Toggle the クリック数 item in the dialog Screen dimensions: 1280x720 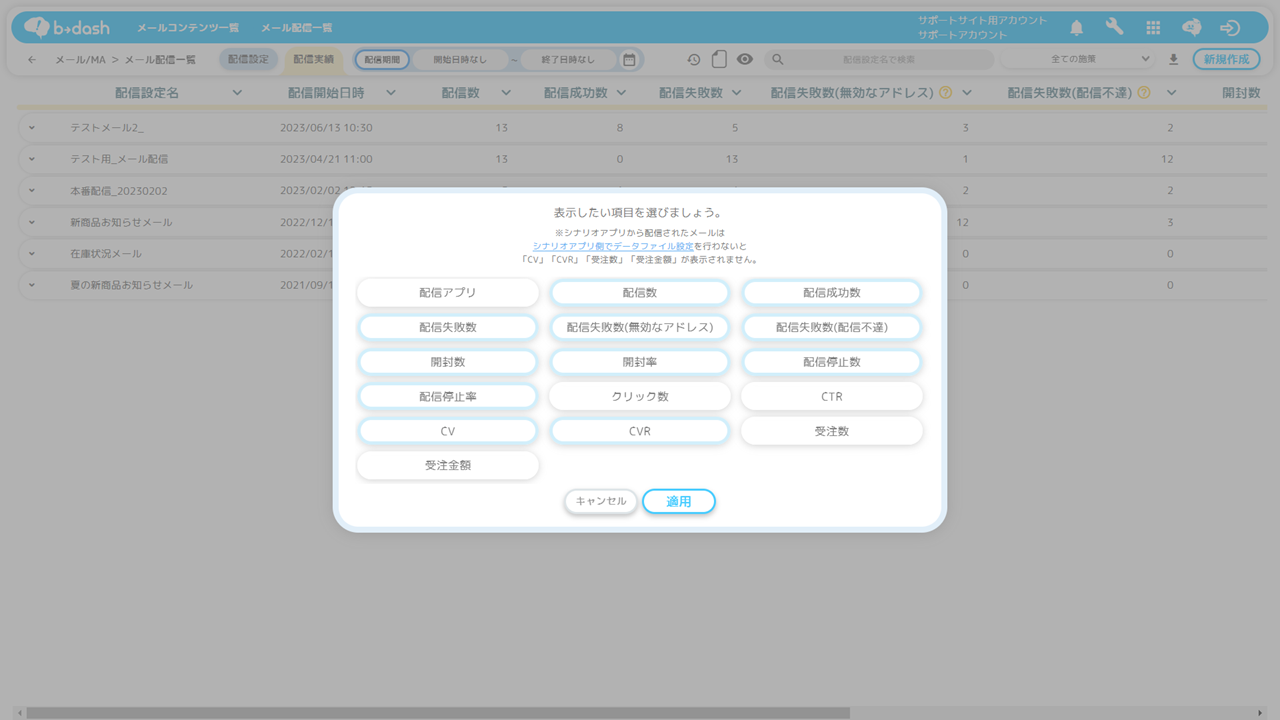pos(640,396)
